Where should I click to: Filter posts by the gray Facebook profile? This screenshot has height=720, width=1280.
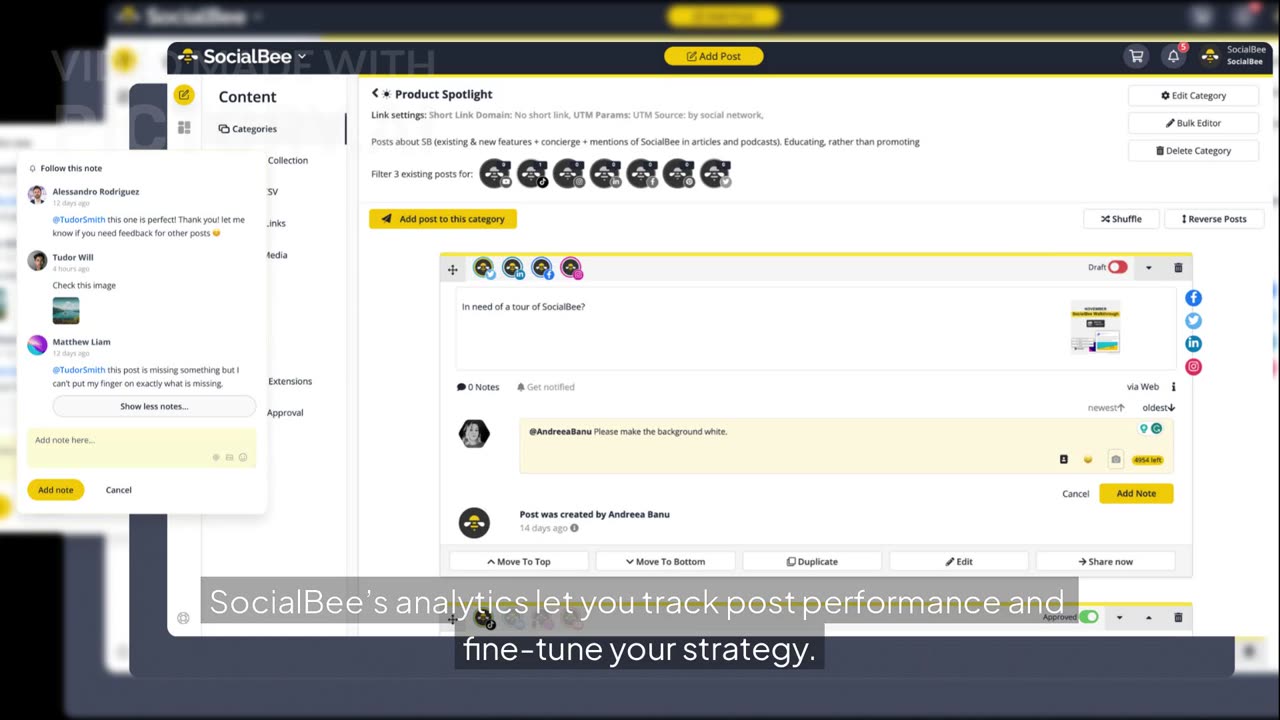(642, 174)
